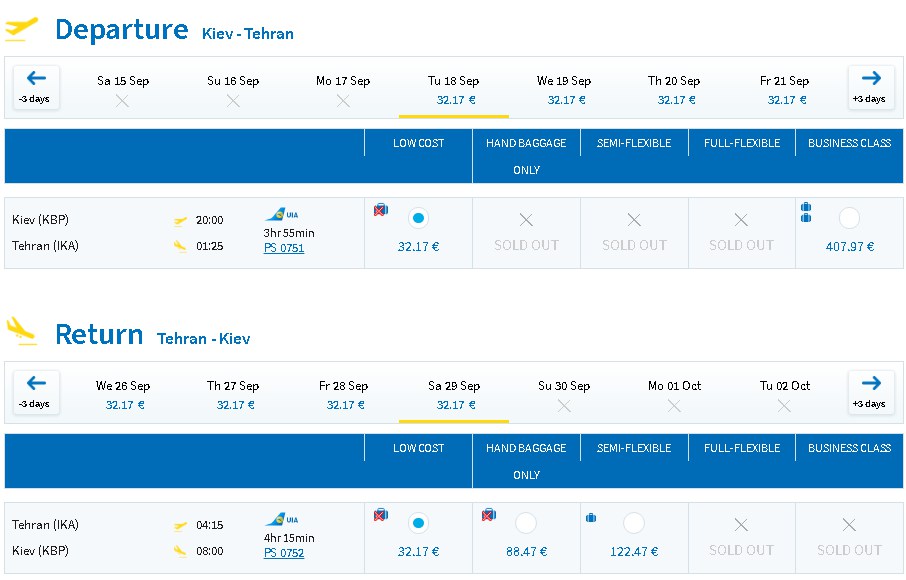Click no-baggage icon in return Low Cost cell

[381, 514]
